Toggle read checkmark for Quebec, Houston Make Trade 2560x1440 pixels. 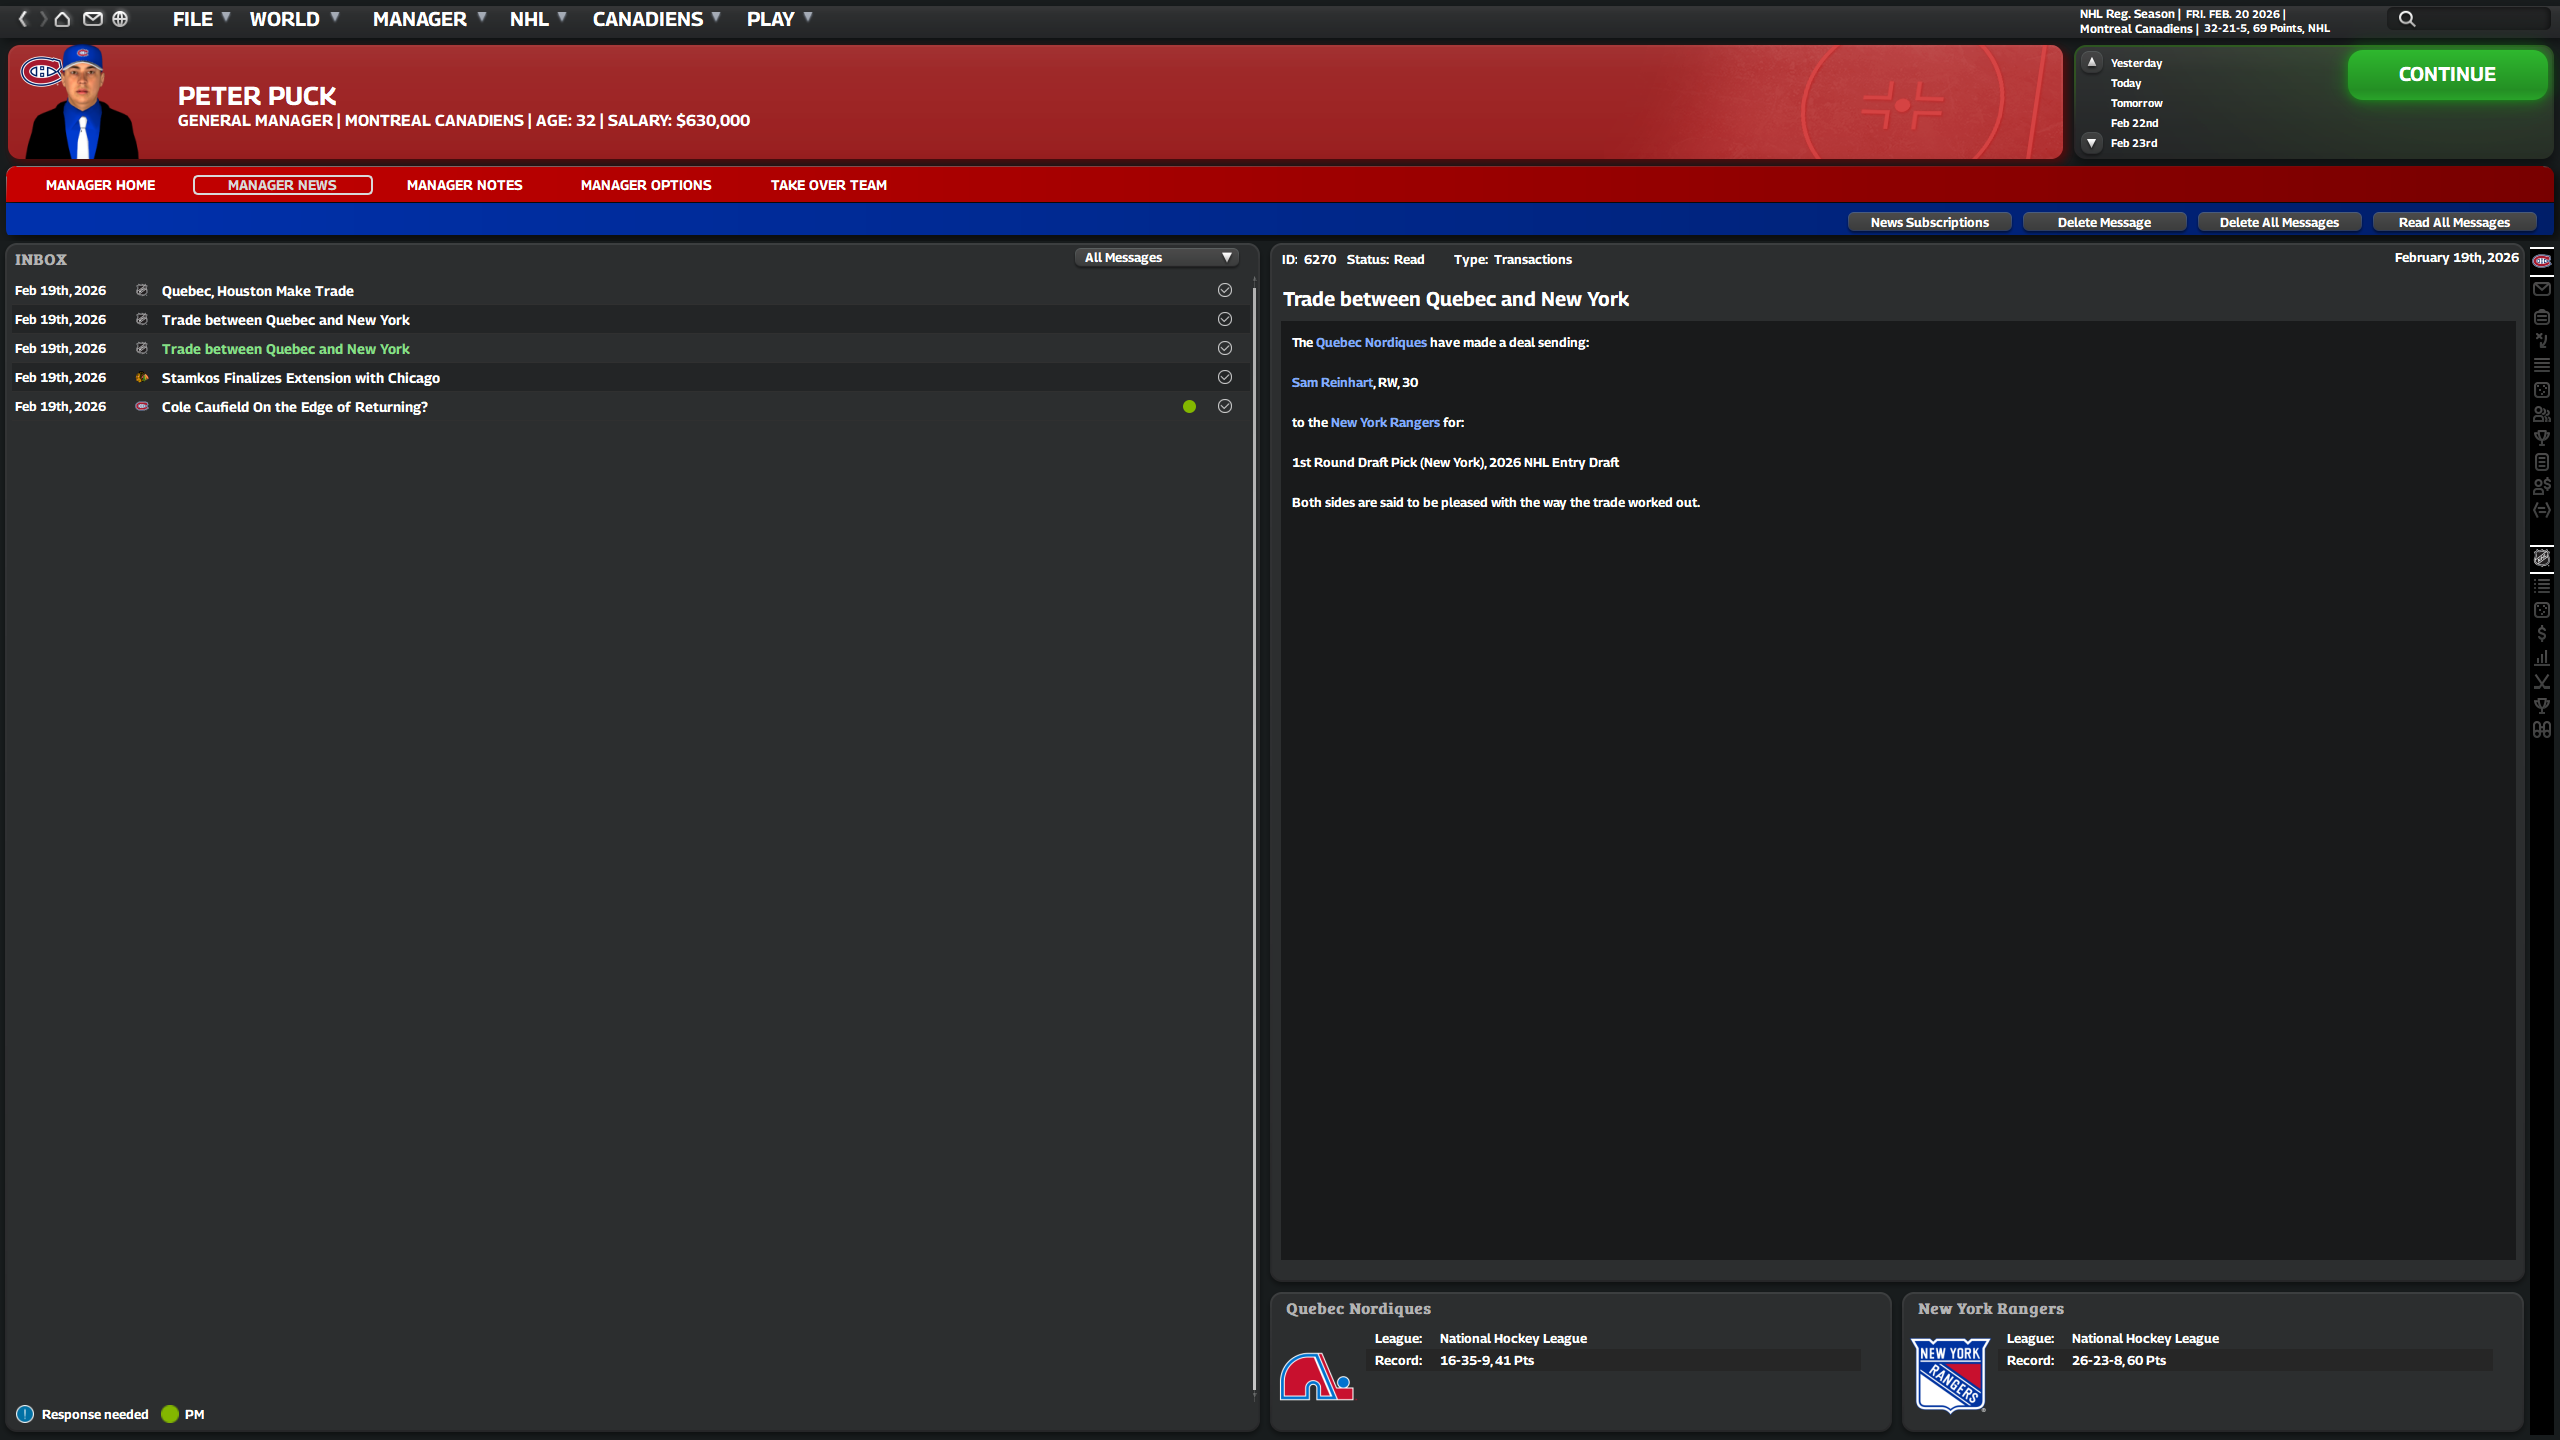1225,290
